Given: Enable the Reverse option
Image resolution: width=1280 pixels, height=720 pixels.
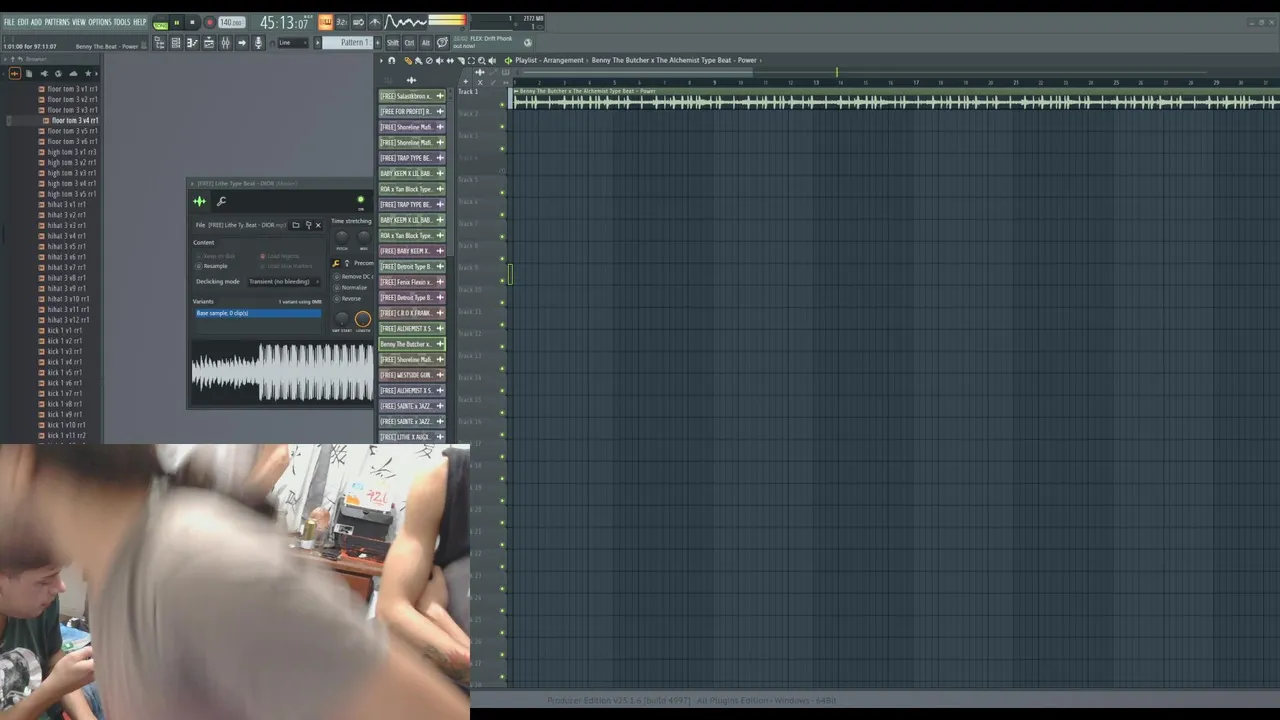Looking at the screenshot, I should pyautogui.click(x=348, y=298).
